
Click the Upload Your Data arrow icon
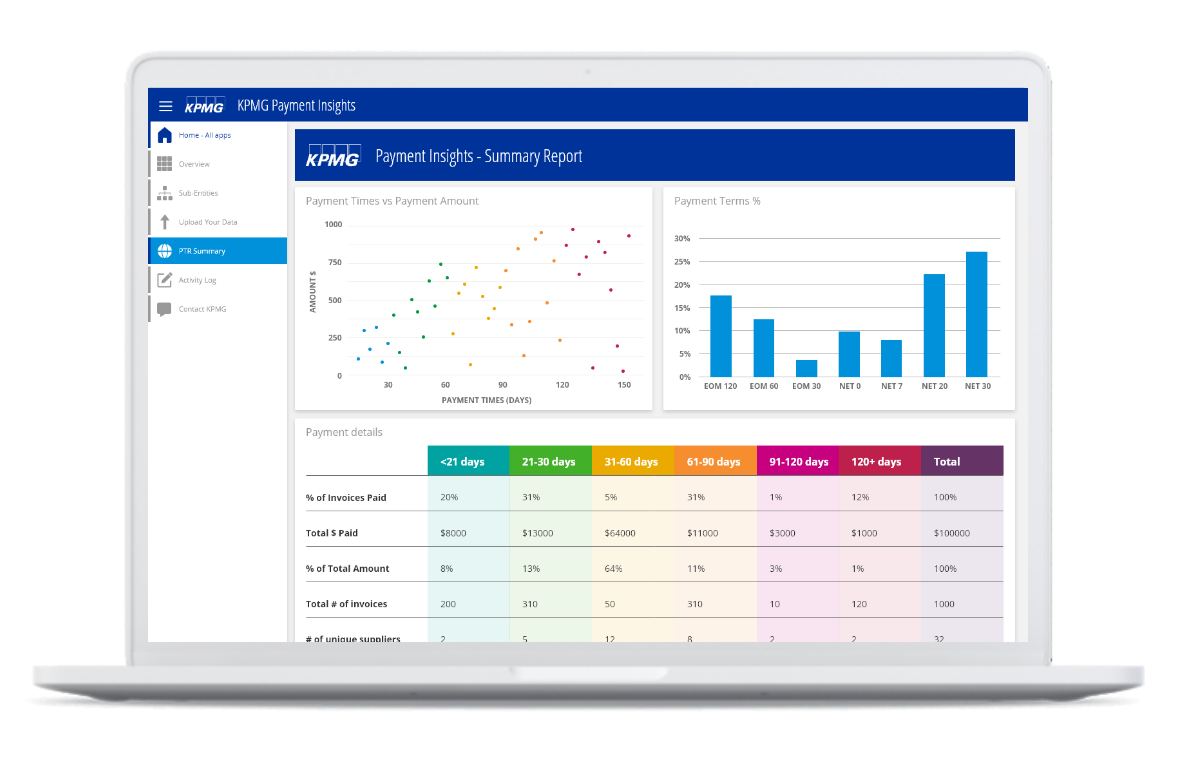pos(165,222)
